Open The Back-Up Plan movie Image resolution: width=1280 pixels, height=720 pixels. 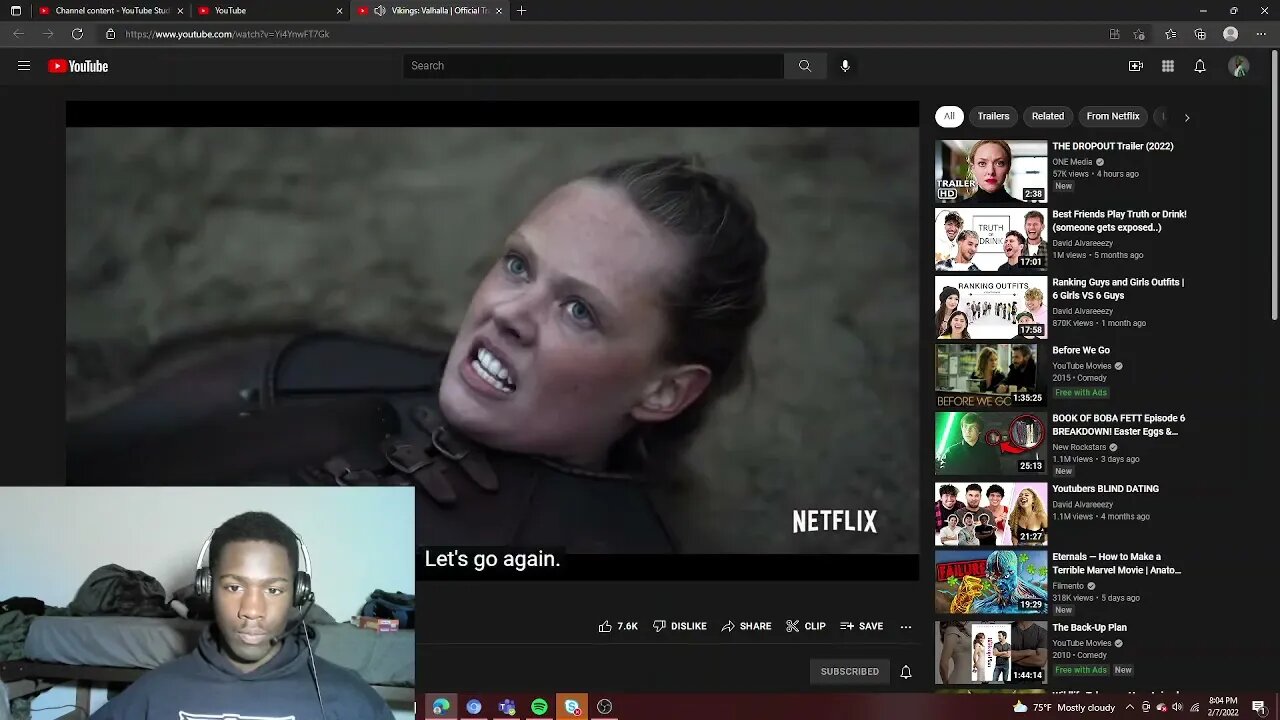coord(1089,628)
